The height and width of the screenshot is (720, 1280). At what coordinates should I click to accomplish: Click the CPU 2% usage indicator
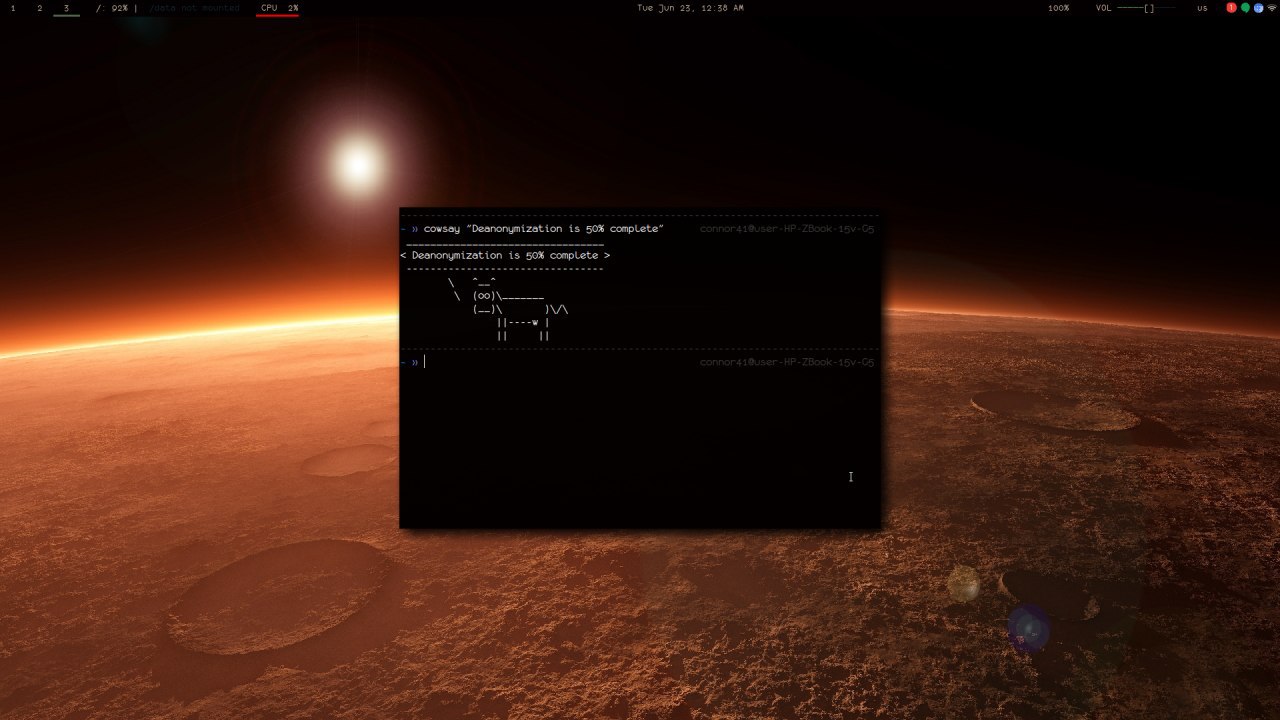tap(279, 8)
